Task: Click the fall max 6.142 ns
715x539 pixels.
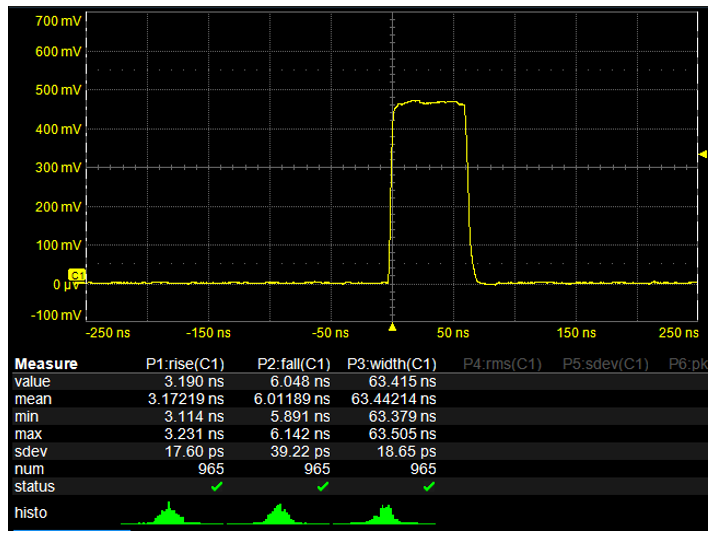Action: 300,434
